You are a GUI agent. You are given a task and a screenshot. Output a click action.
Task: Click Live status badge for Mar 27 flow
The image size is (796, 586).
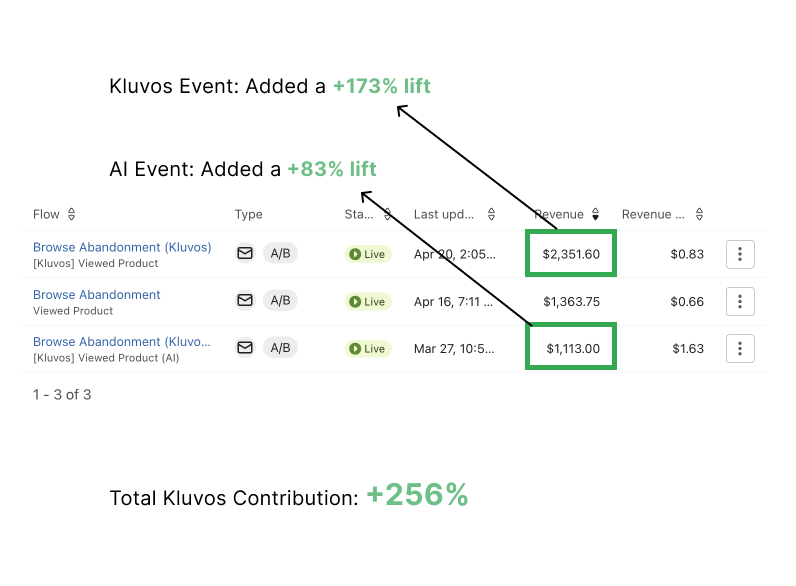click(368, 349)
